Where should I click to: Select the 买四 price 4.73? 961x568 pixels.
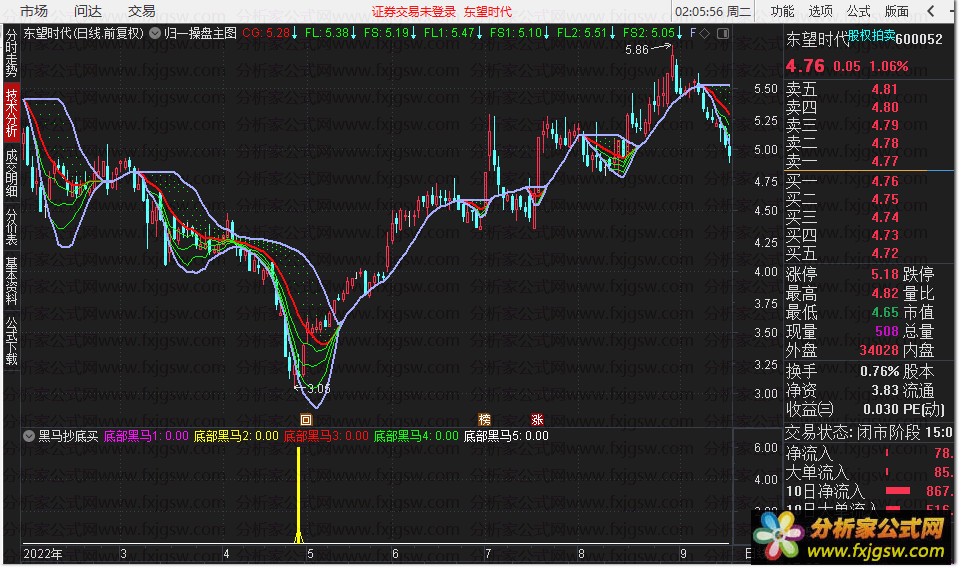pyautogui.click(x=884, y=235)
